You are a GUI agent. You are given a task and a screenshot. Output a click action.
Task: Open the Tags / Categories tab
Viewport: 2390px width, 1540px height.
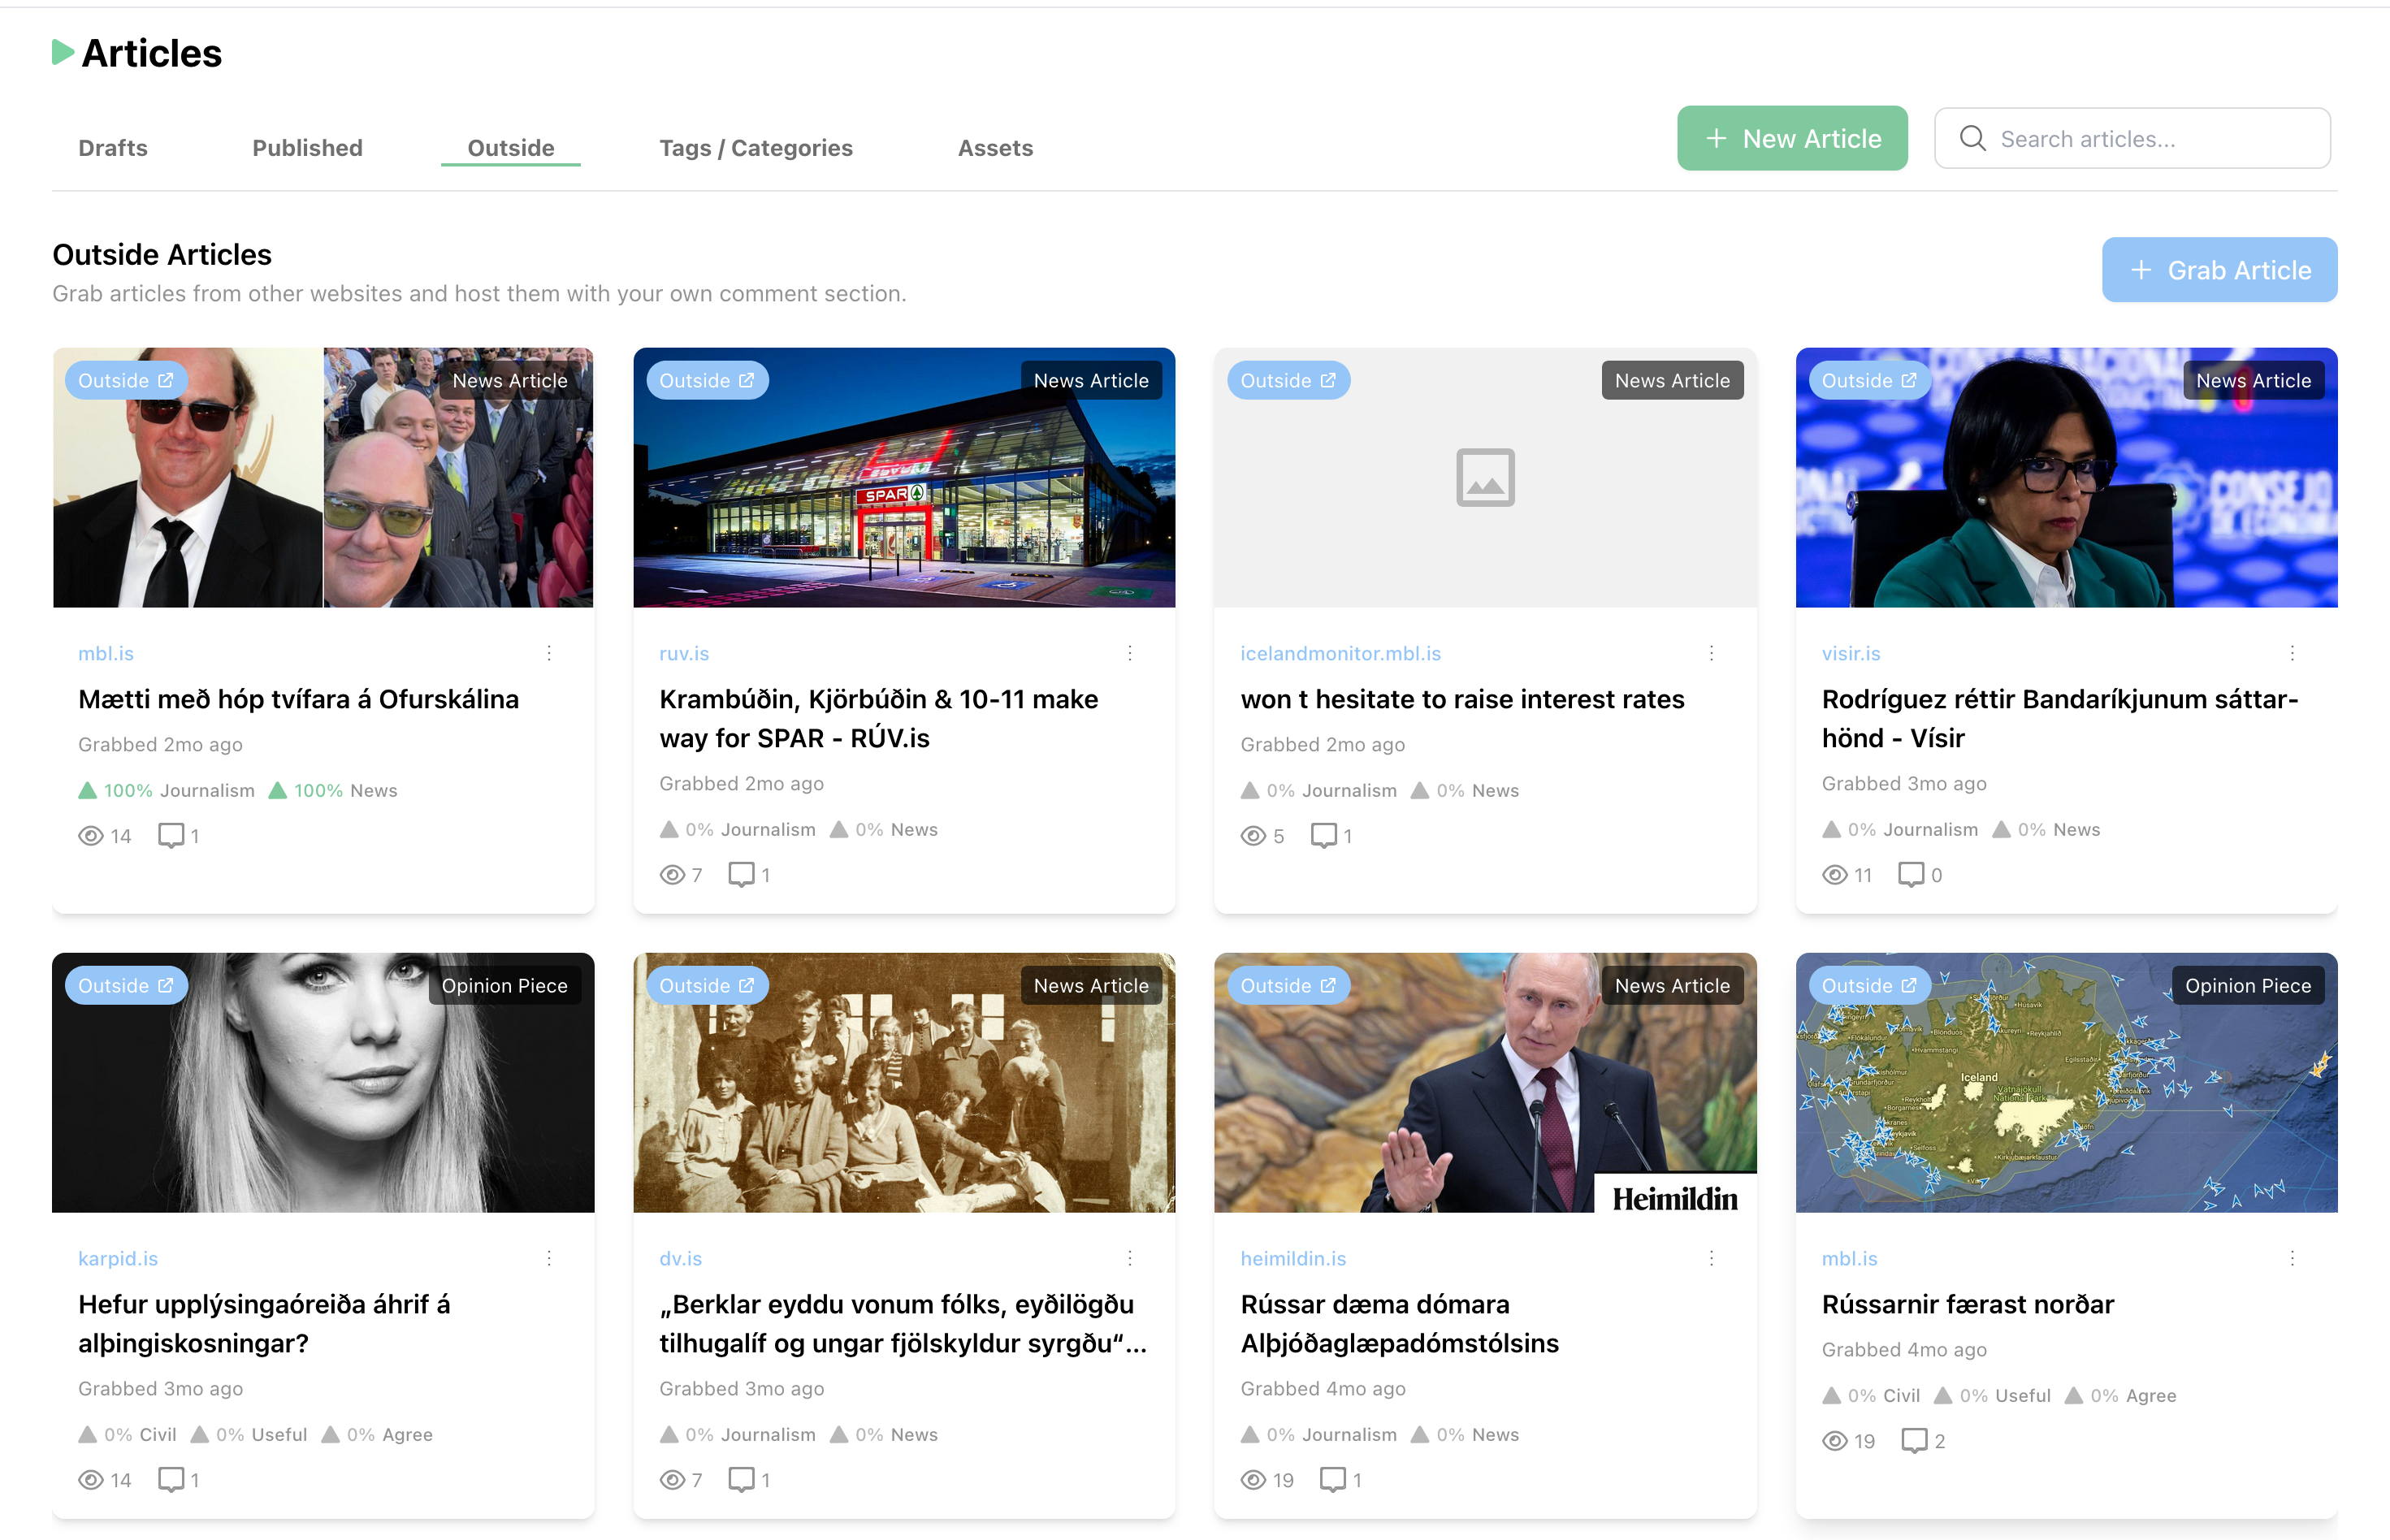click(x=755, y=147)
